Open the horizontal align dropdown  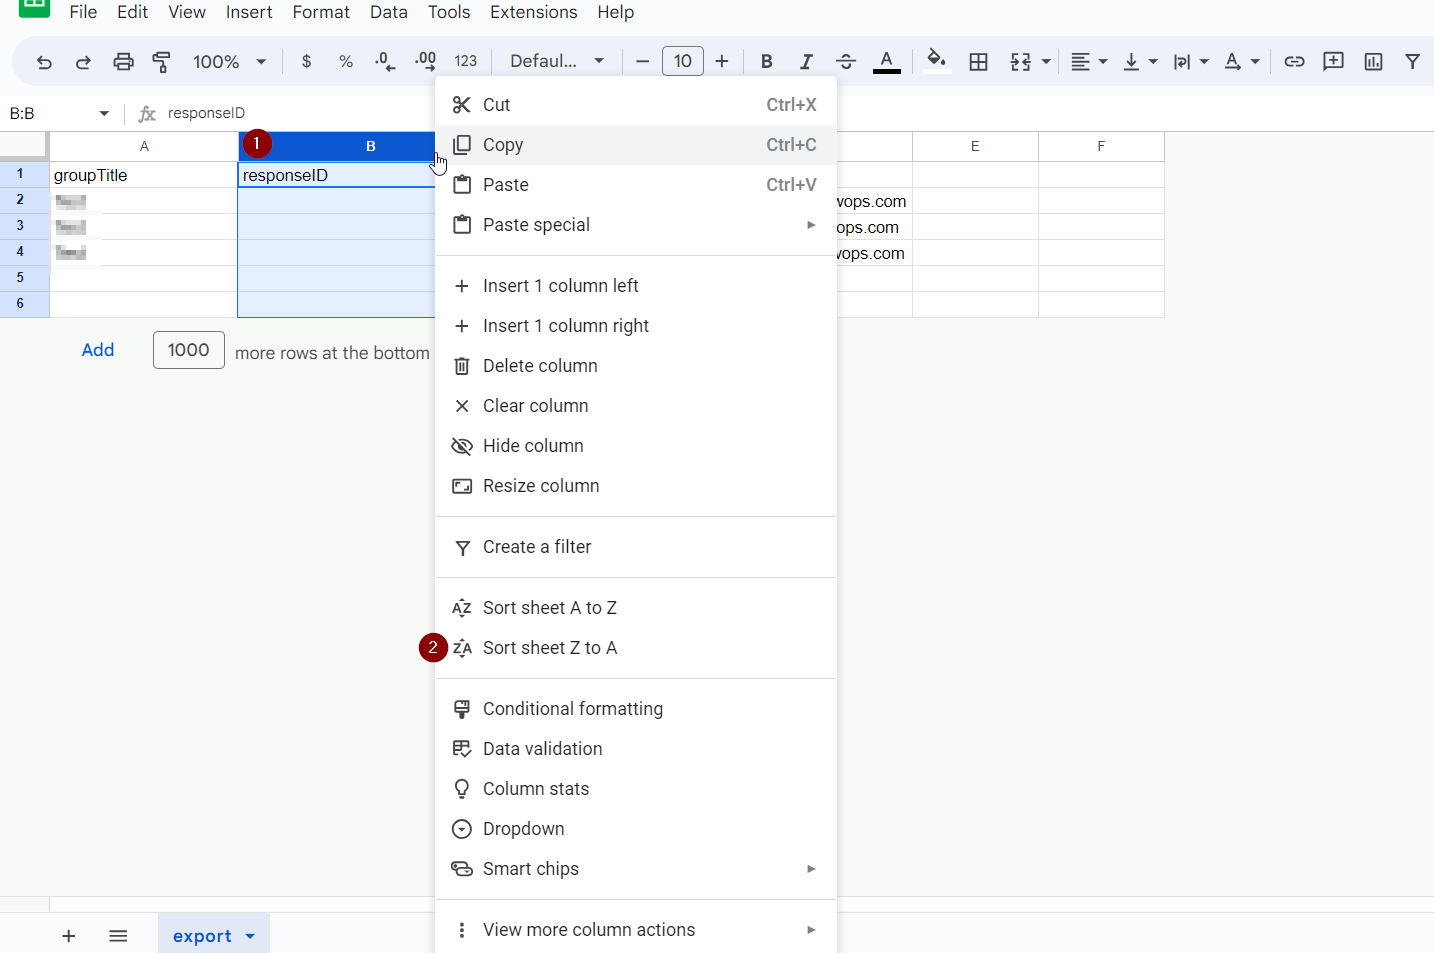(1088, 61)
